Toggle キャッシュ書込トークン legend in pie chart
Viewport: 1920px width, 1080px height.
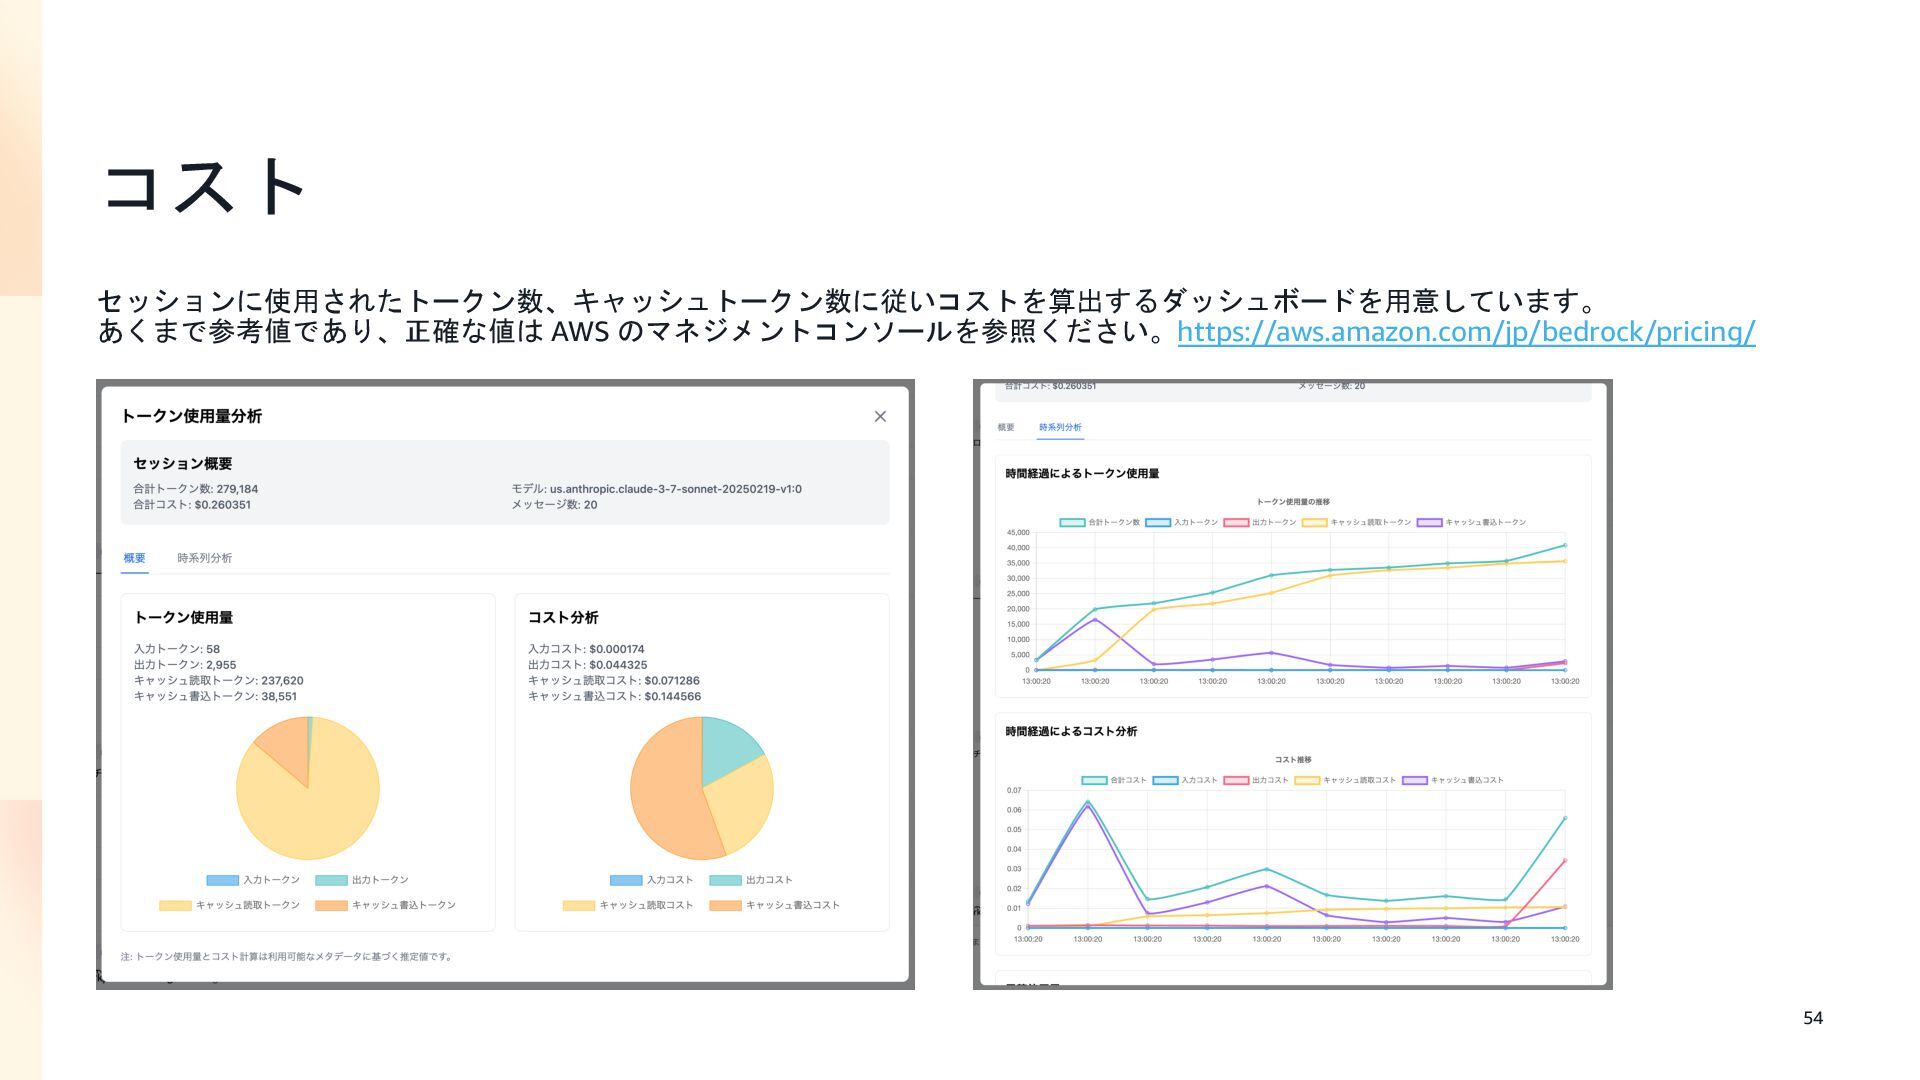(x=386, y=905)
